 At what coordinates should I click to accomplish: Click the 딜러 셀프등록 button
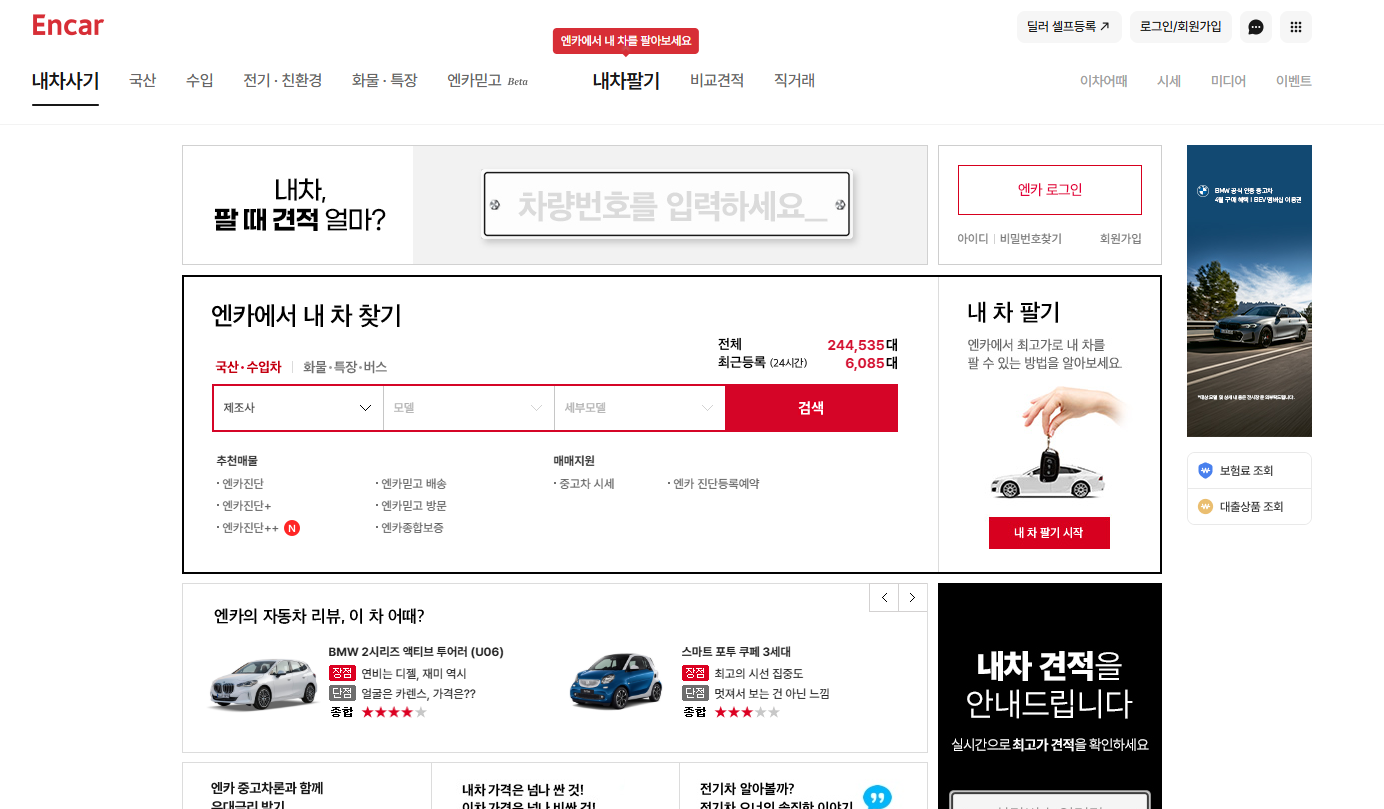coord(1069,27)
